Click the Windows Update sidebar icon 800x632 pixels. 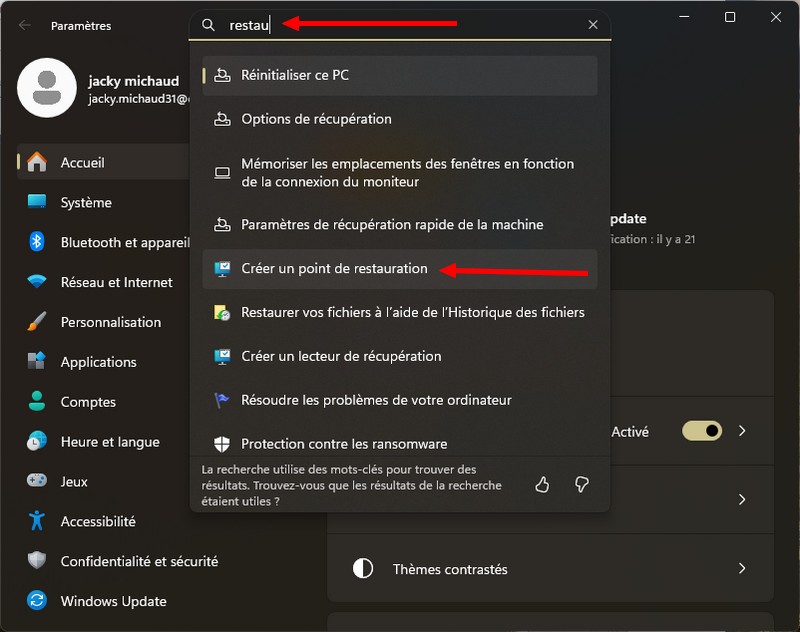37,601
